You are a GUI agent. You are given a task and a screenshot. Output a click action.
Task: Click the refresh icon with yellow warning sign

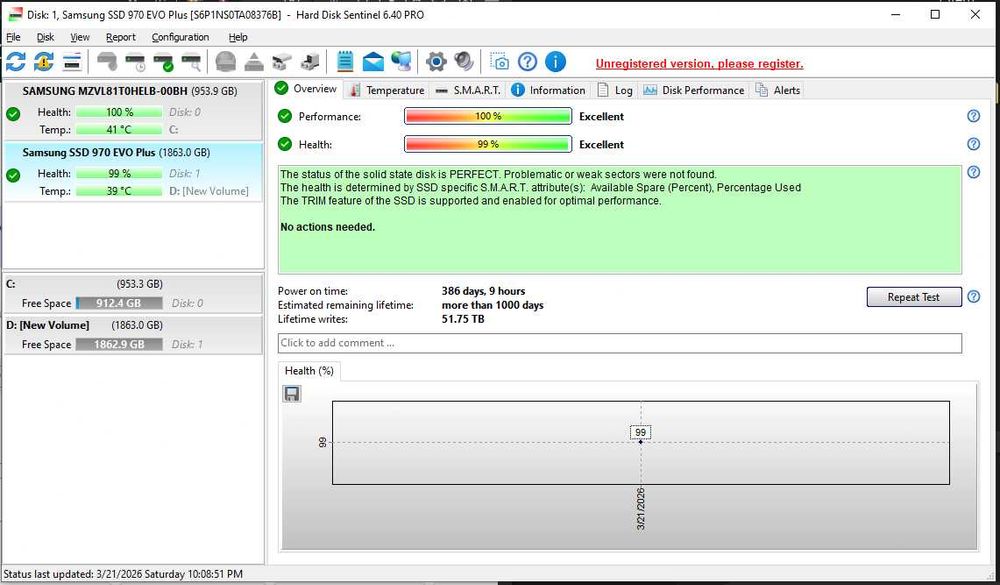[44, 62]
